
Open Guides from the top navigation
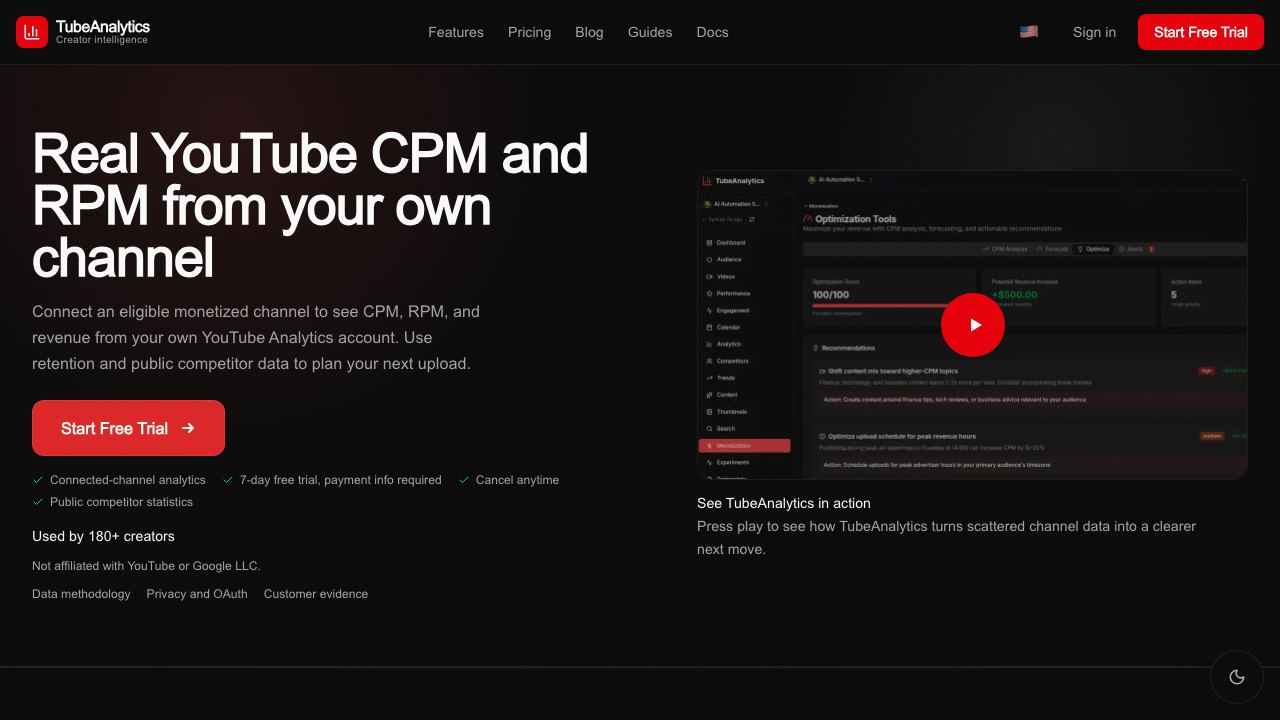pyautogui.click(x=650, y=32)
